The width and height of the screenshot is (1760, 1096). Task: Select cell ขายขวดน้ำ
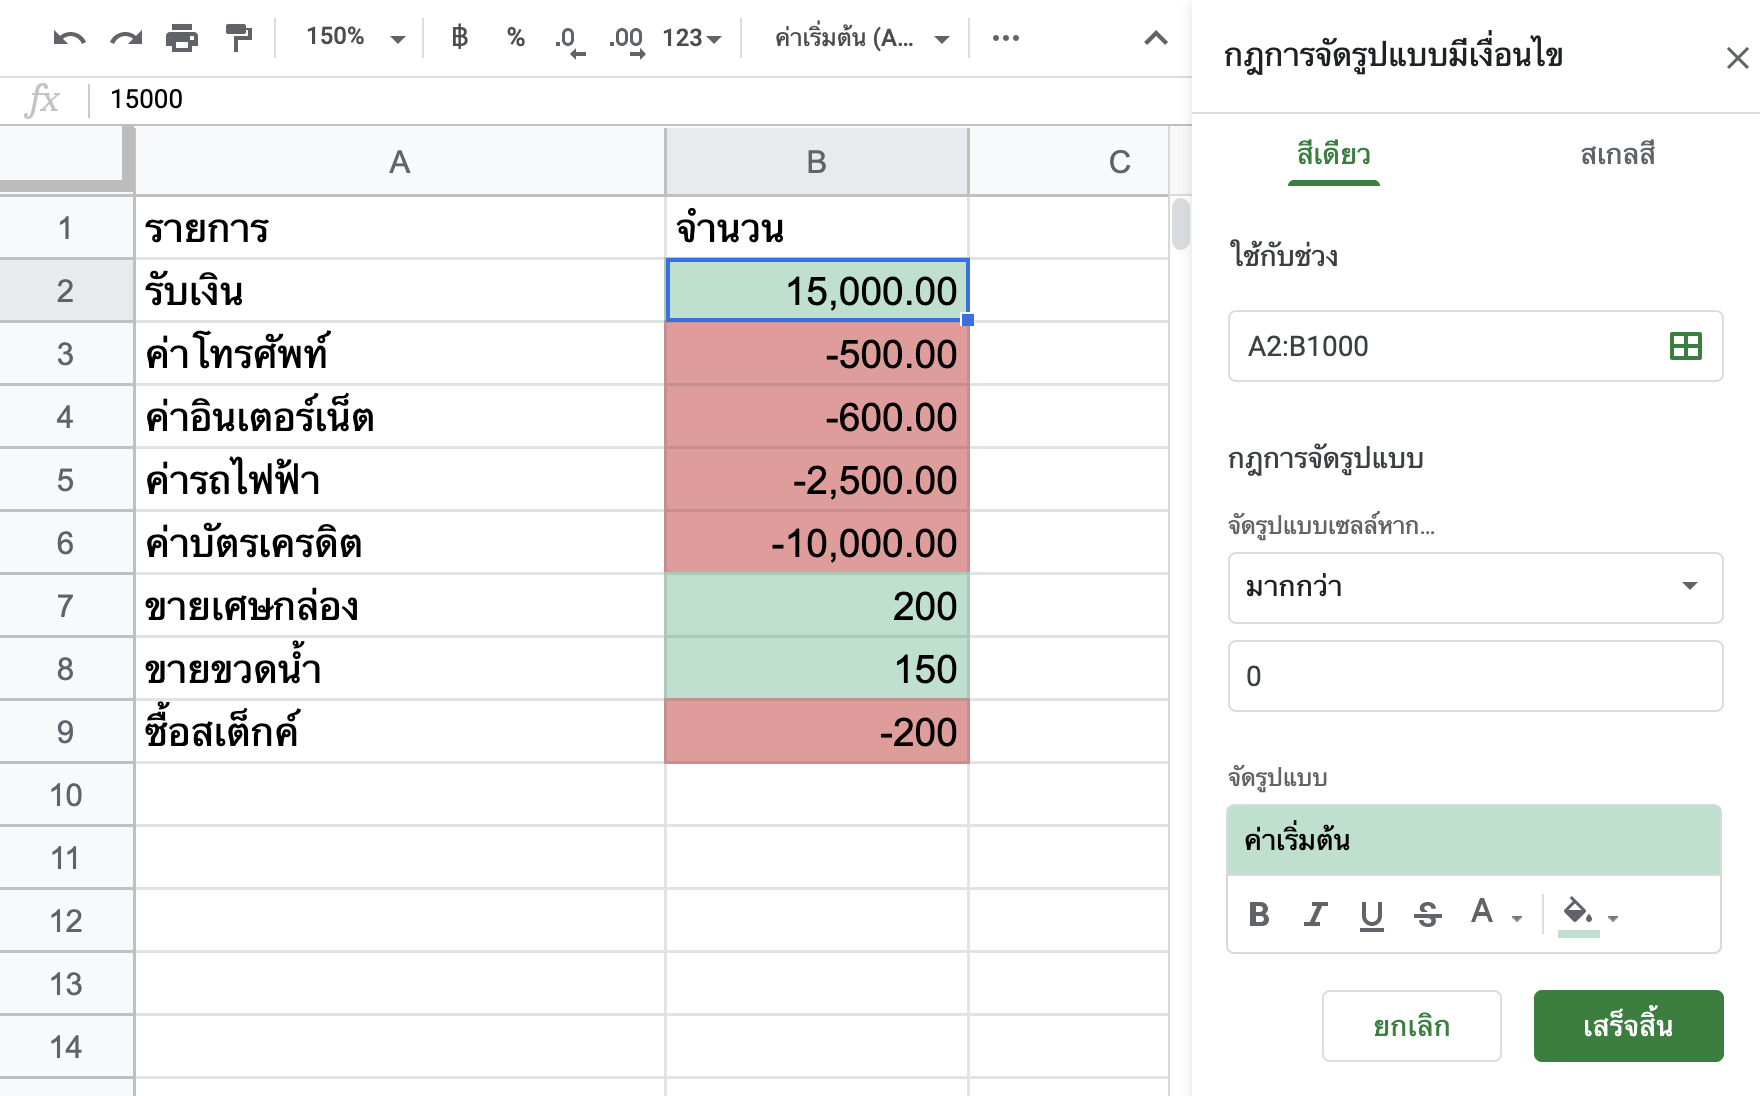coord(400,669)
